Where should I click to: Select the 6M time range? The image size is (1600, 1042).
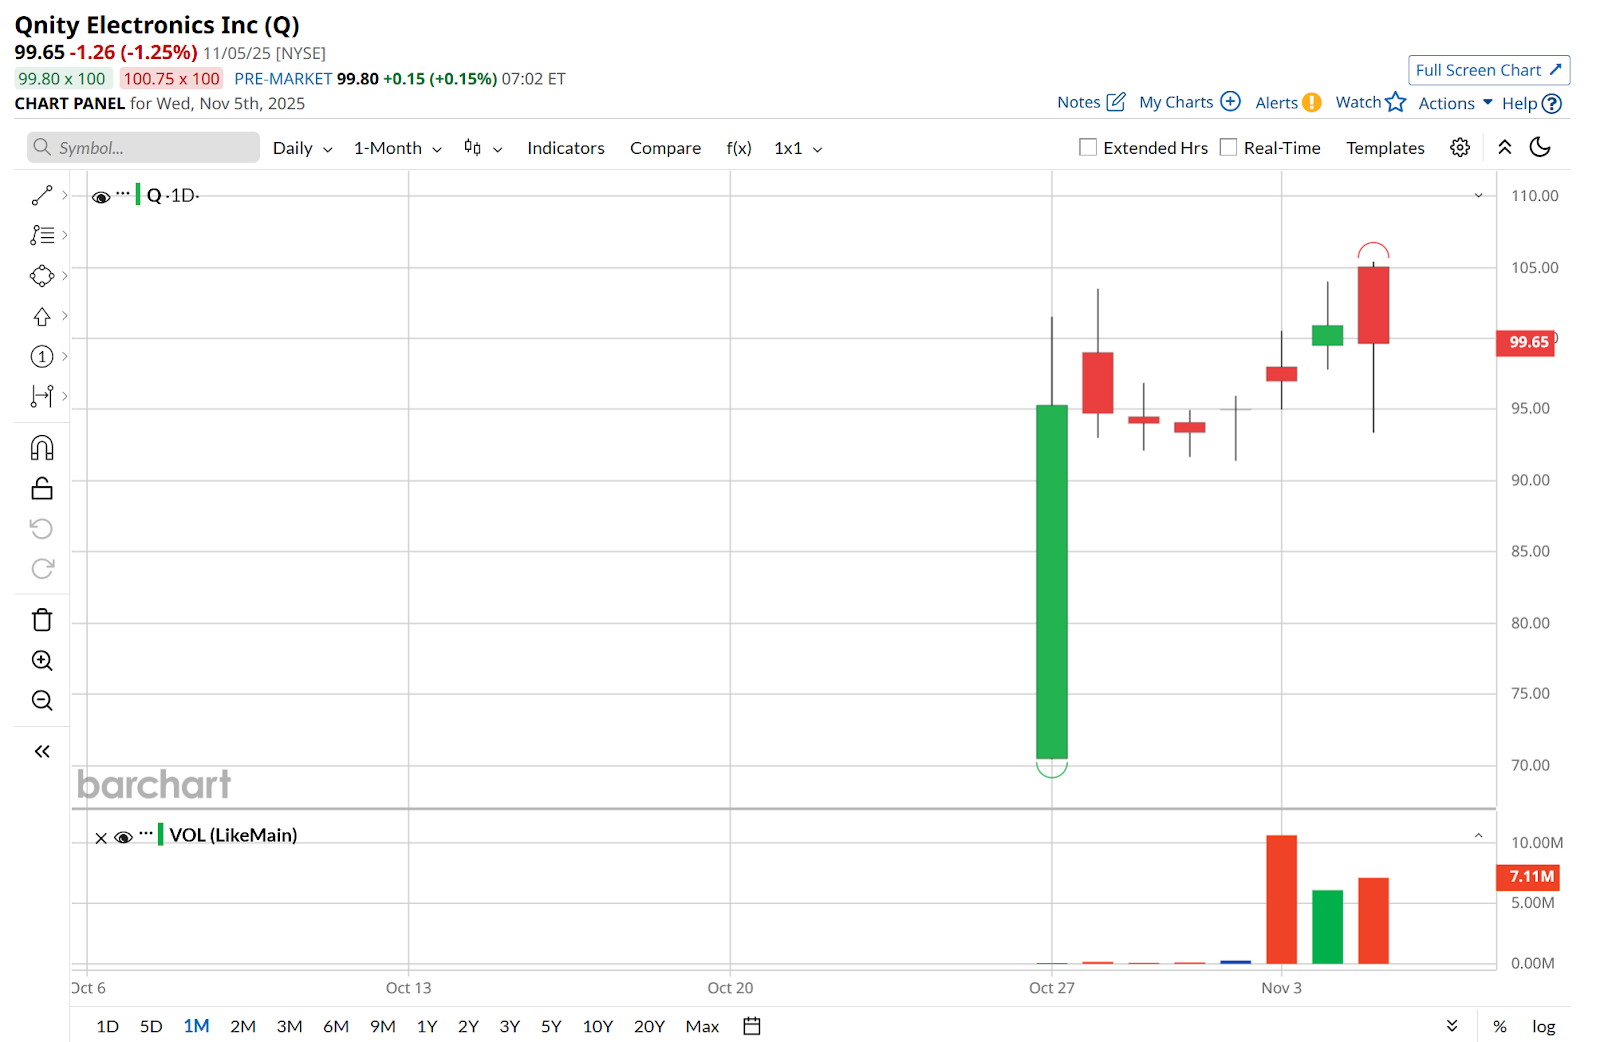[336, 1026]
